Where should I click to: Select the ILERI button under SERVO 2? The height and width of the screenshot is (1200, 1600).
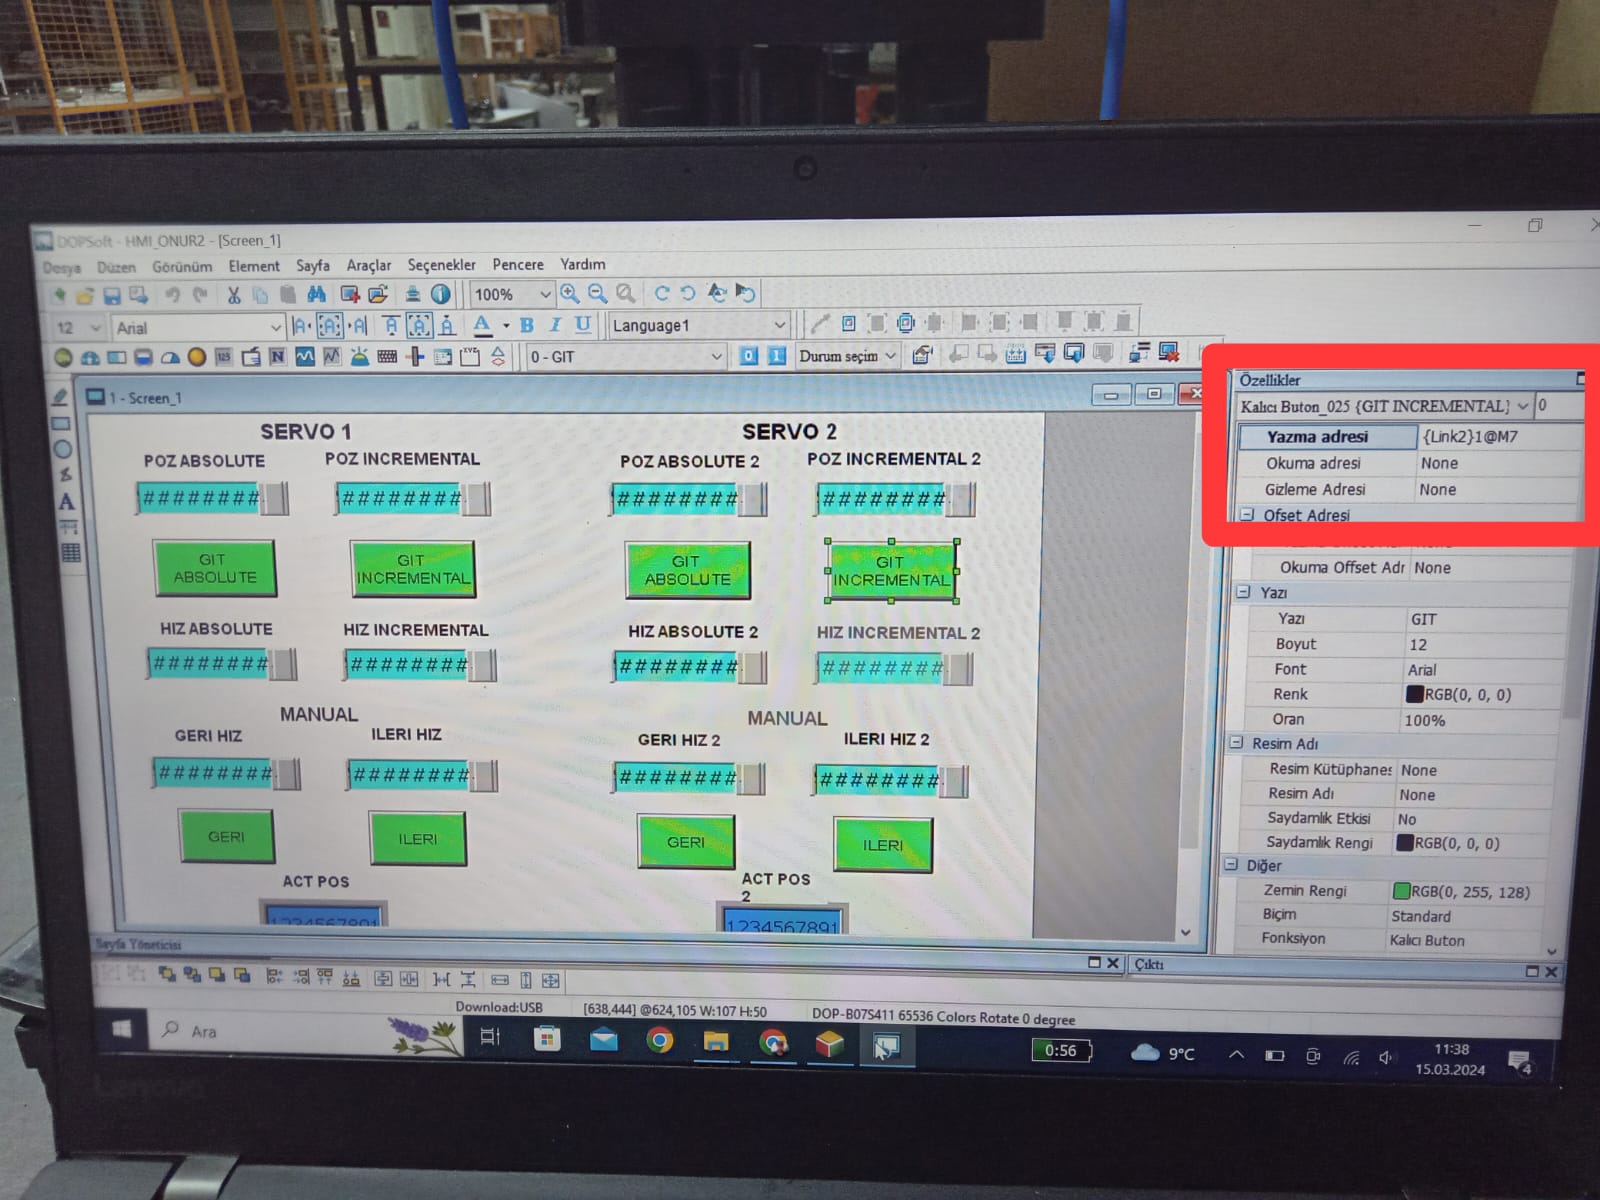pyautogui.click(x=883, y=845)
